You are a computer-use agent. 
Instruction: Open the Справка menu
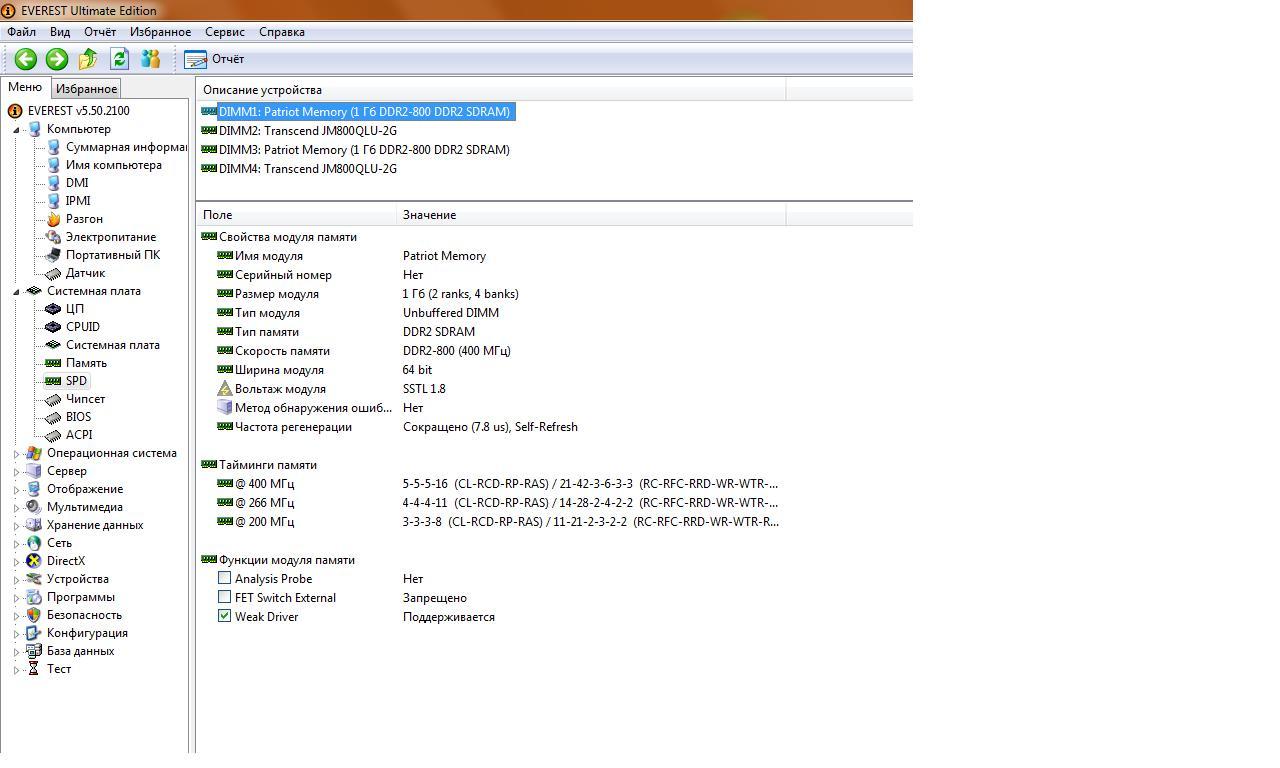pos(282,32)
